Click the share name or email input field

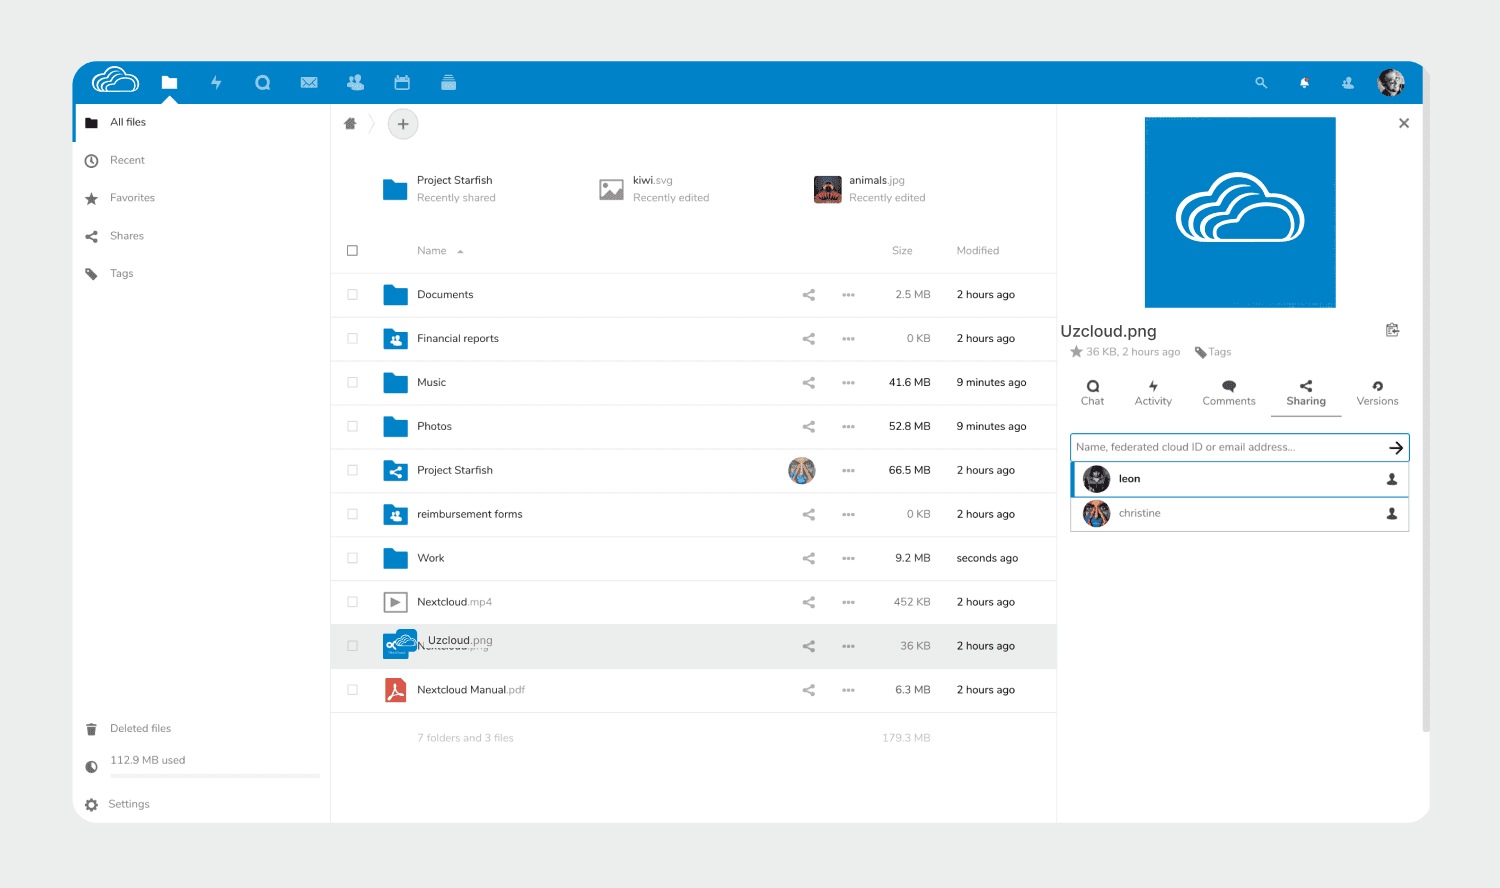pyautogui.click(x=1225, y=447)
